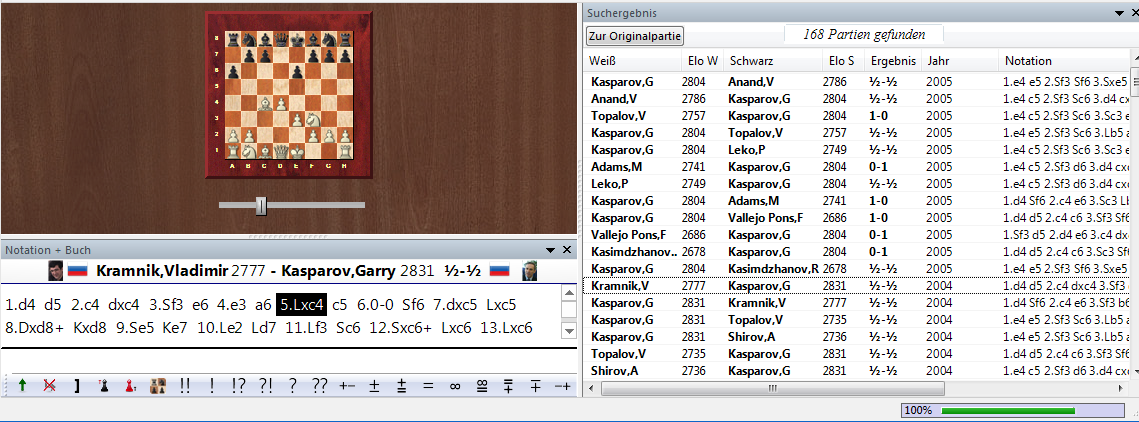
Task: Sort results by the Jahr column header
Action: 938,61
